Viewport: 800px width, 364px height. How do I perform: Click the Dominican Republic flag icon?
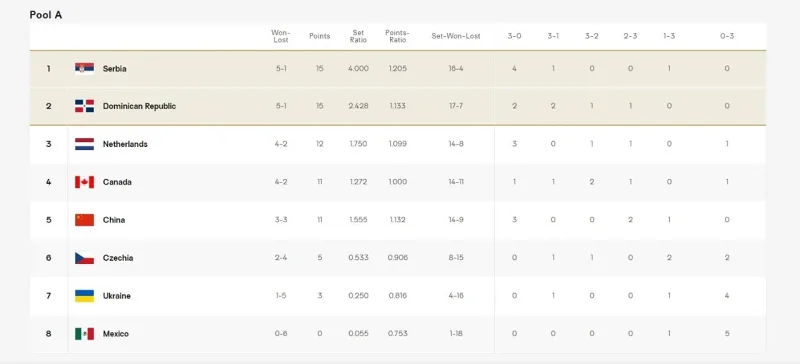pyautogui.click(x=84, y=106)
